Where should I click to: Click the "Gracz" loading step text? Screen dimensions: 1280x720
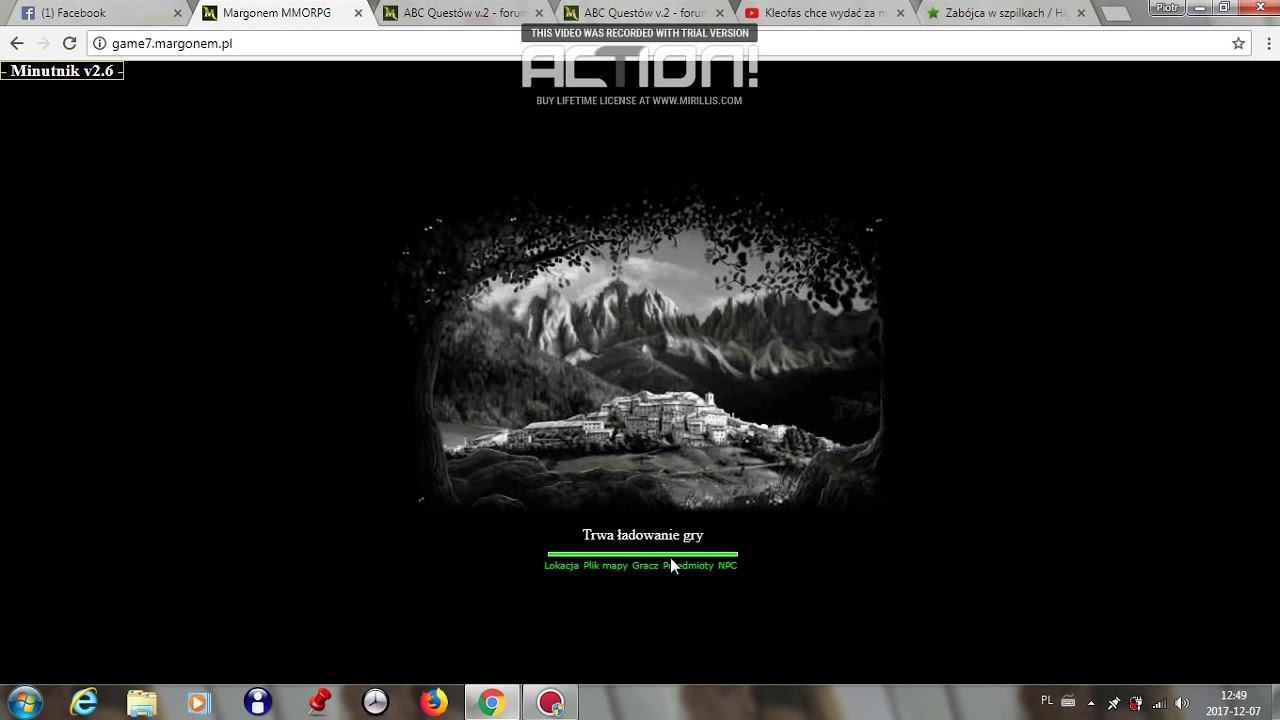click(645, 566)
